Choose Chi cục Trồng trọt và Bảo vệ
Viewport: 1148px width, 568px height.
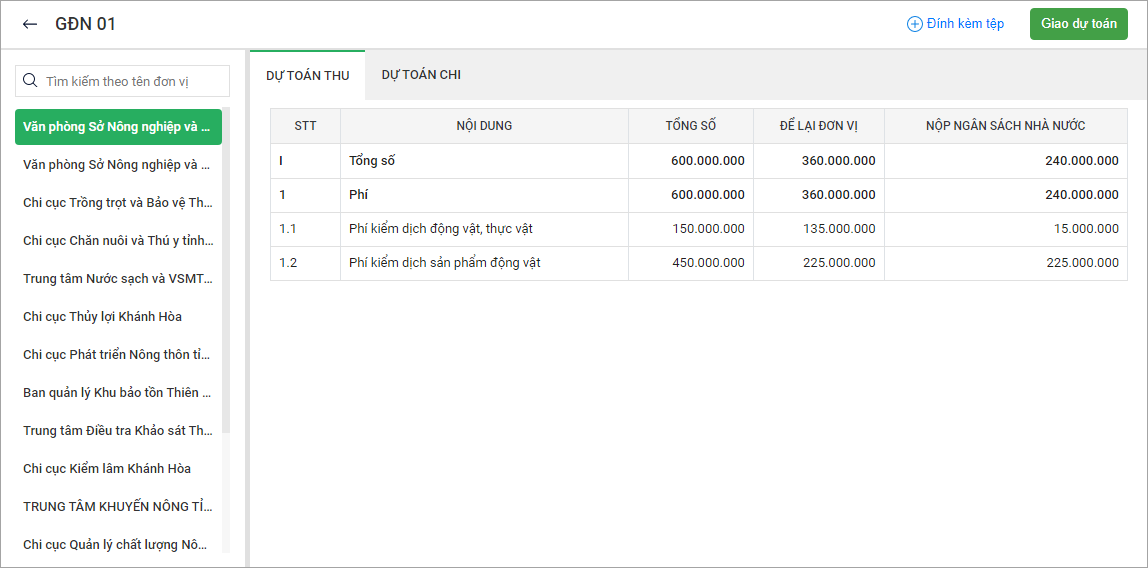[117, 203]
